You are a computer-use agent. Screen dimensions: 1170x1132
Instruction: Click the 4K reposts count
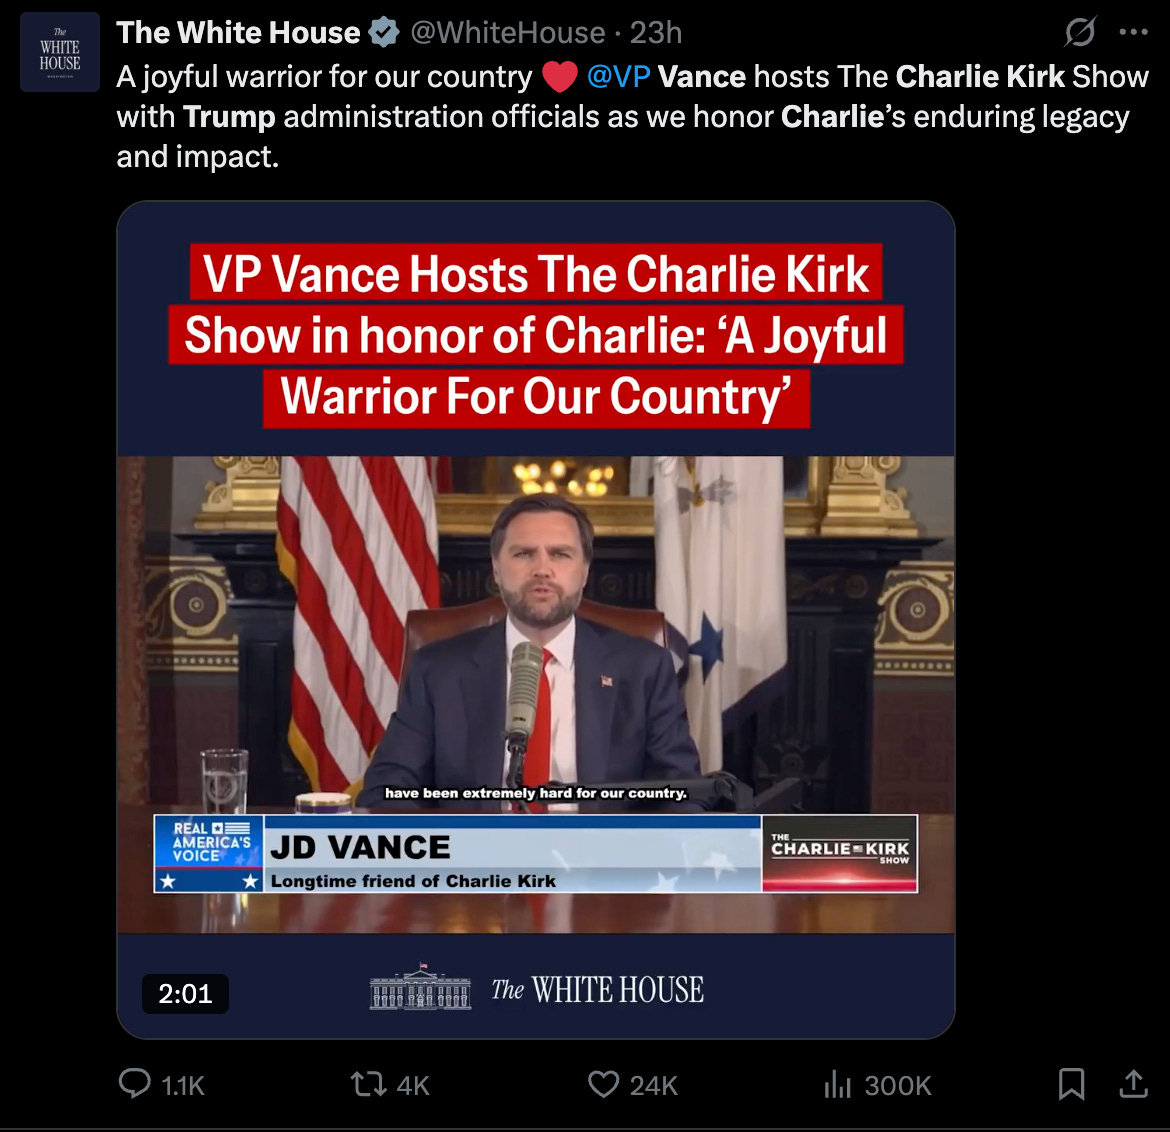(x=413, y=1086)
